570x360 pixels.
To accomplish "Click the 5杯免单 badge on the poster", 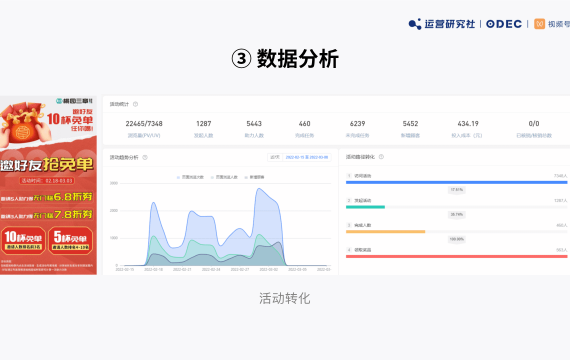I will (x=70, y=240).
